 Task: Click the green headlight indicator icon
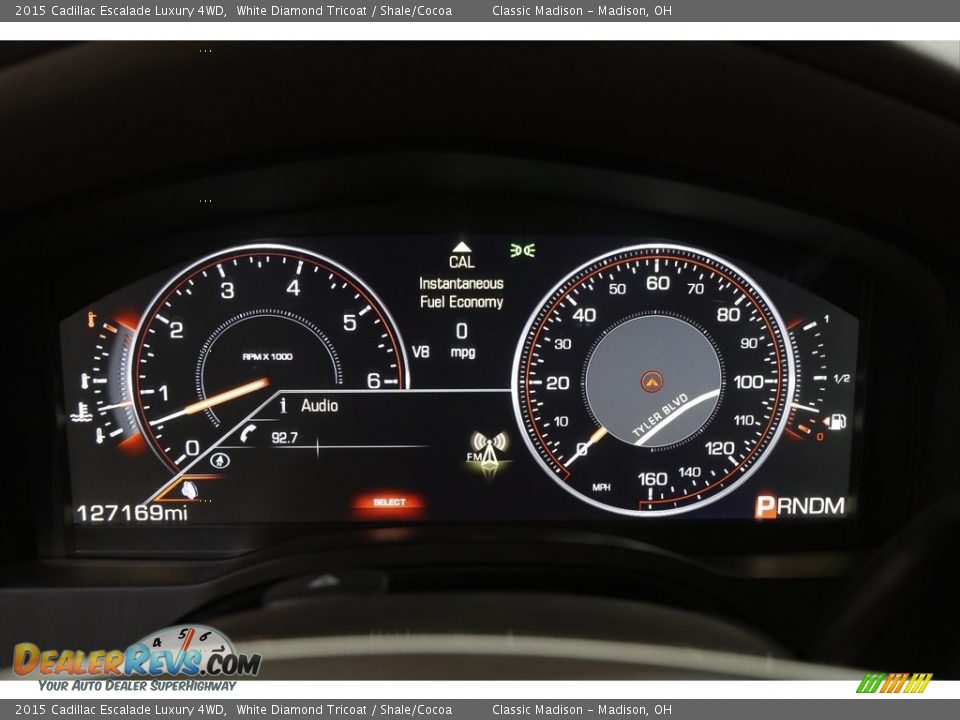pos(522,250)
